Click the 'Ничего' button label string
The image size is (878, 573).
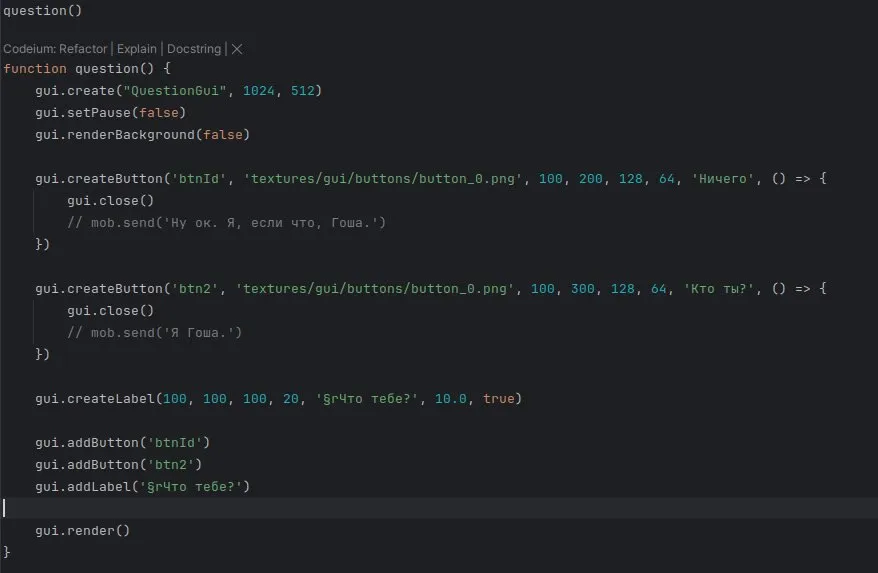(723, 179)
